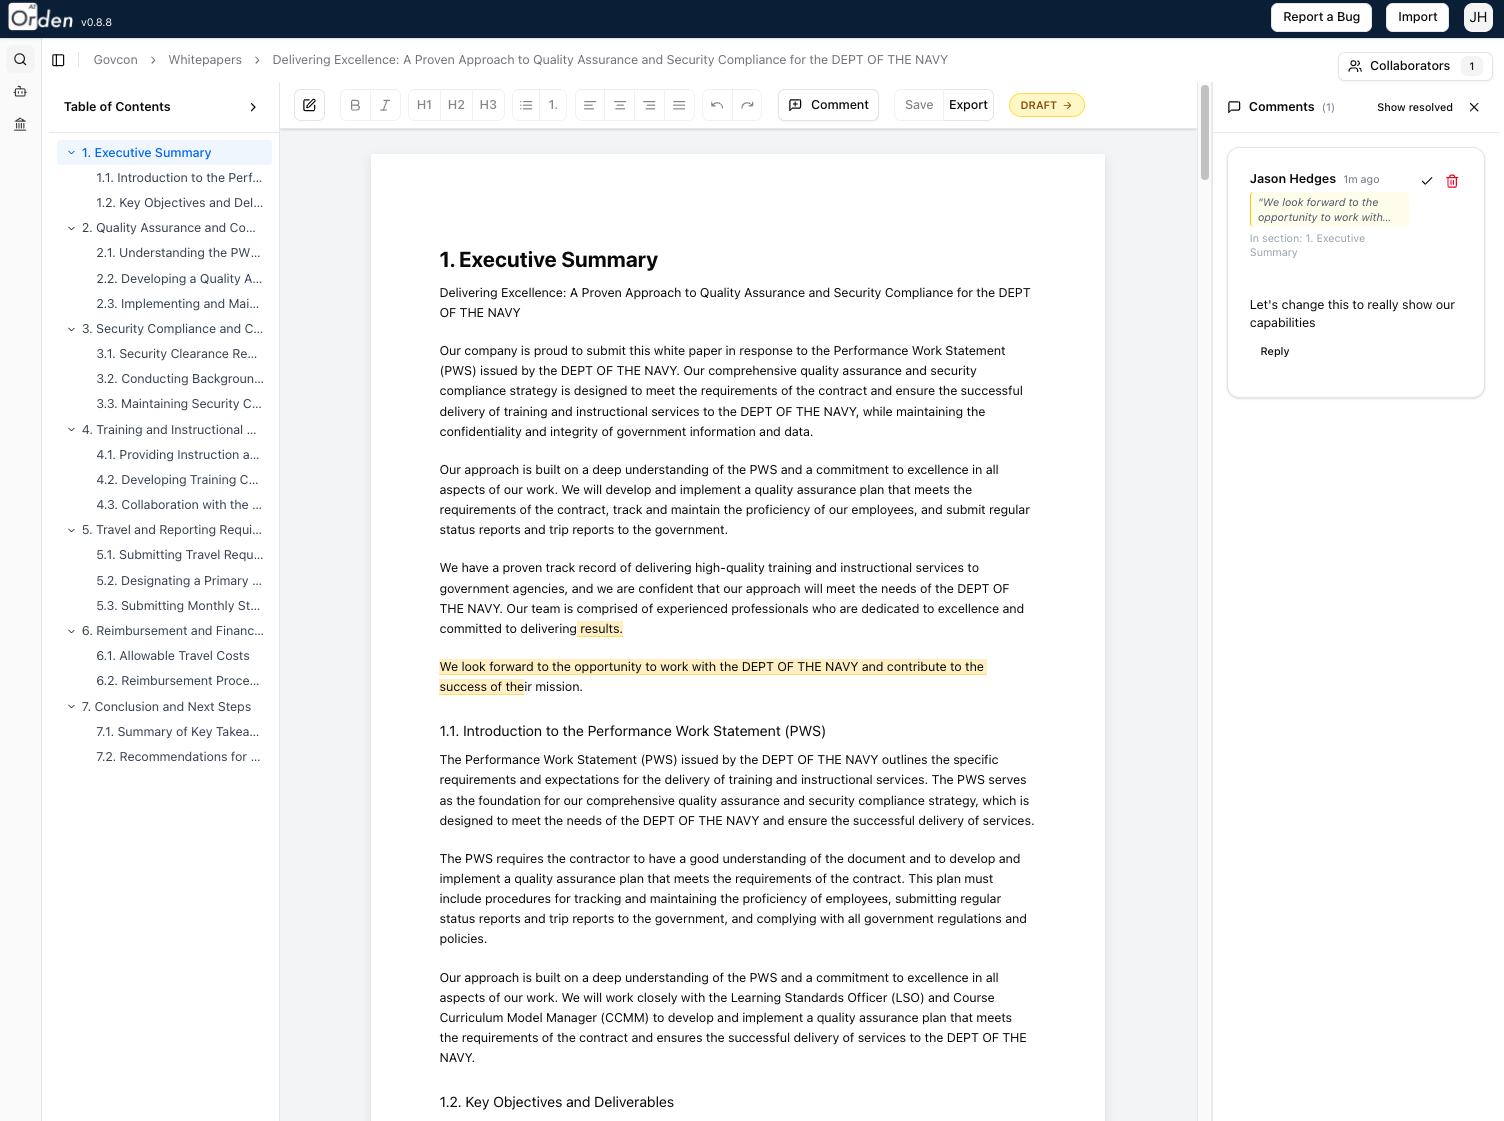This screenshot has width=1504, height=1121.
Task: Collapse the Travel and Reporting section
Action: click(70, 530)
